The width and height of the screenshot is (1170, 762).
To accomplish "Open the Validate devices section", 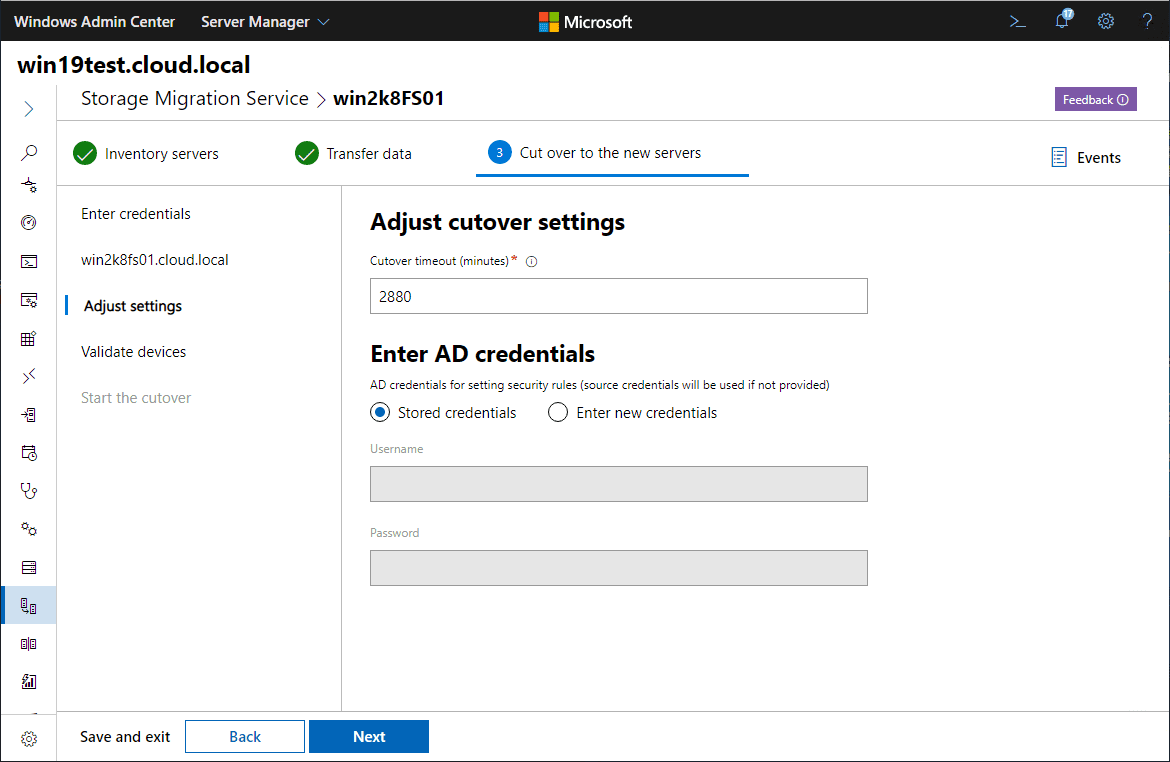I will [x=133, y=352].
